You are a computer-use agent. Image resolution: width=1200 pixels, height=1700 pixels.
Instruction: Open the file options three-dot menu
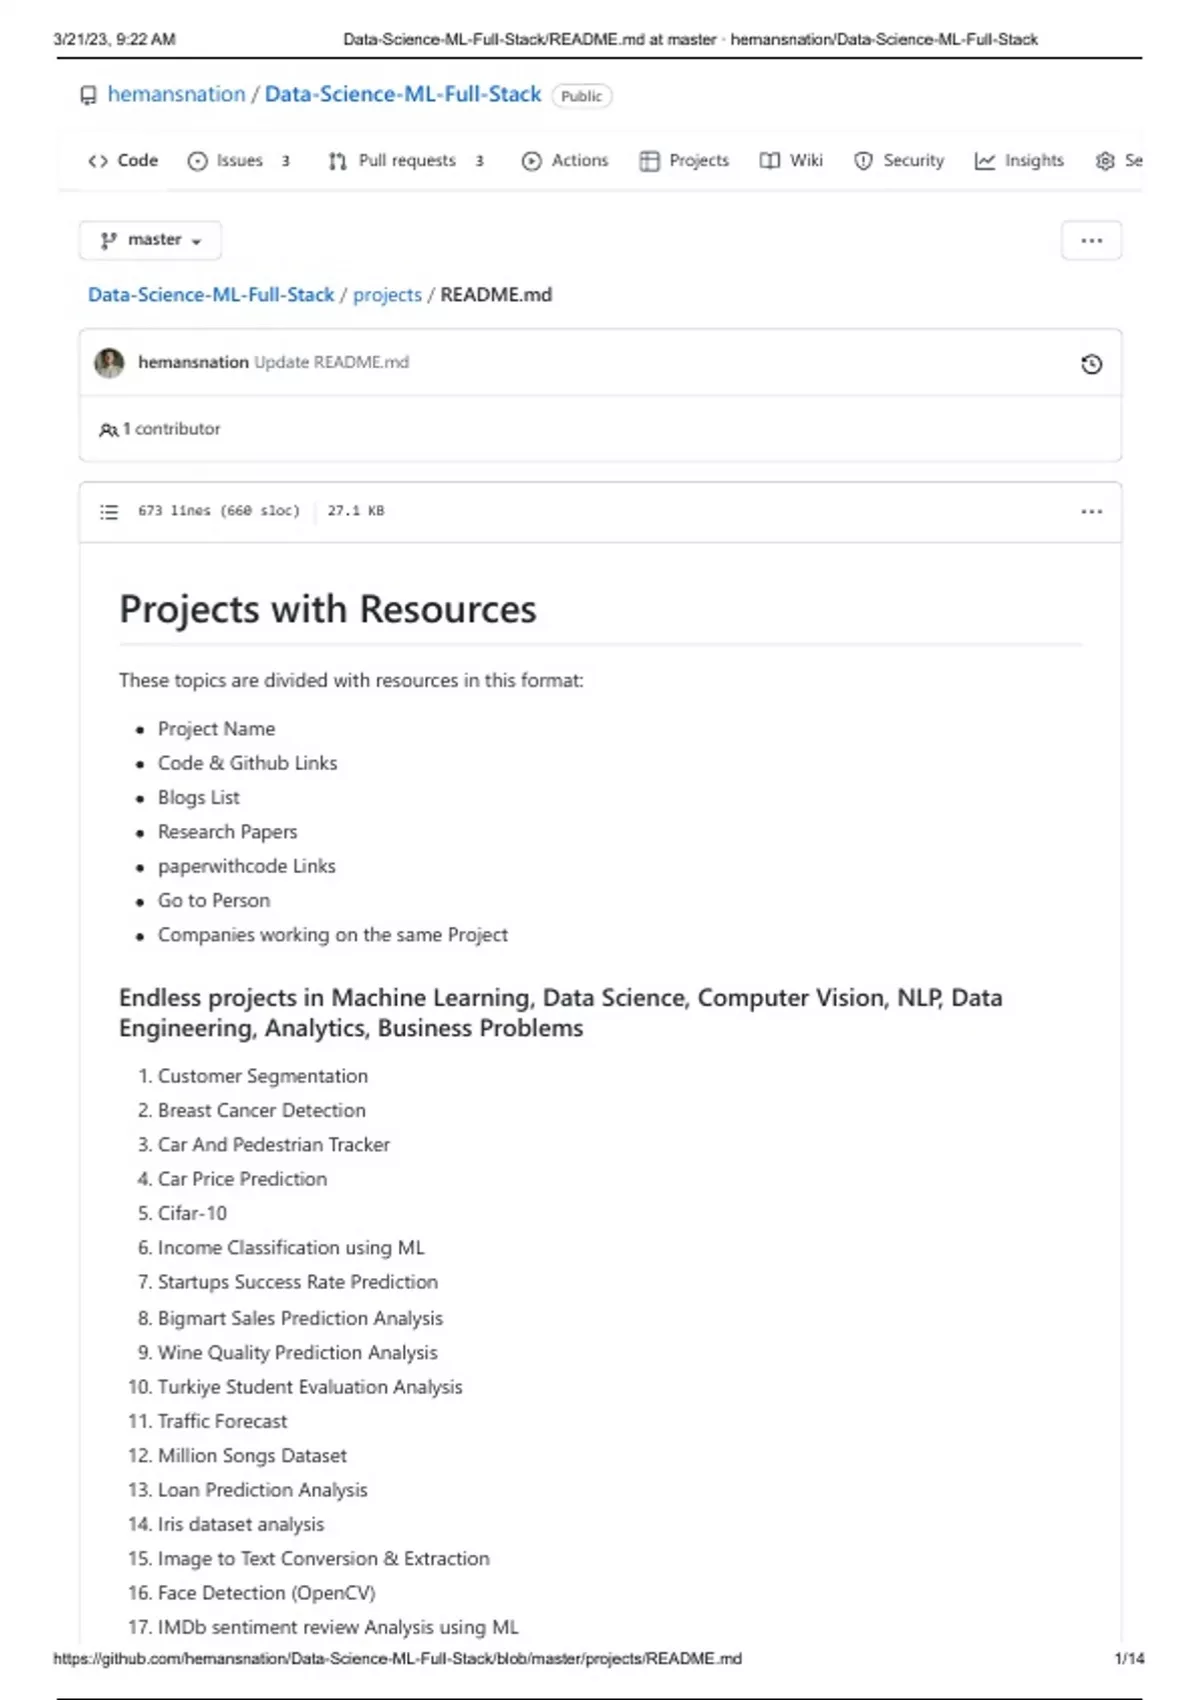pyautogui.click(x=1091, y=512)
